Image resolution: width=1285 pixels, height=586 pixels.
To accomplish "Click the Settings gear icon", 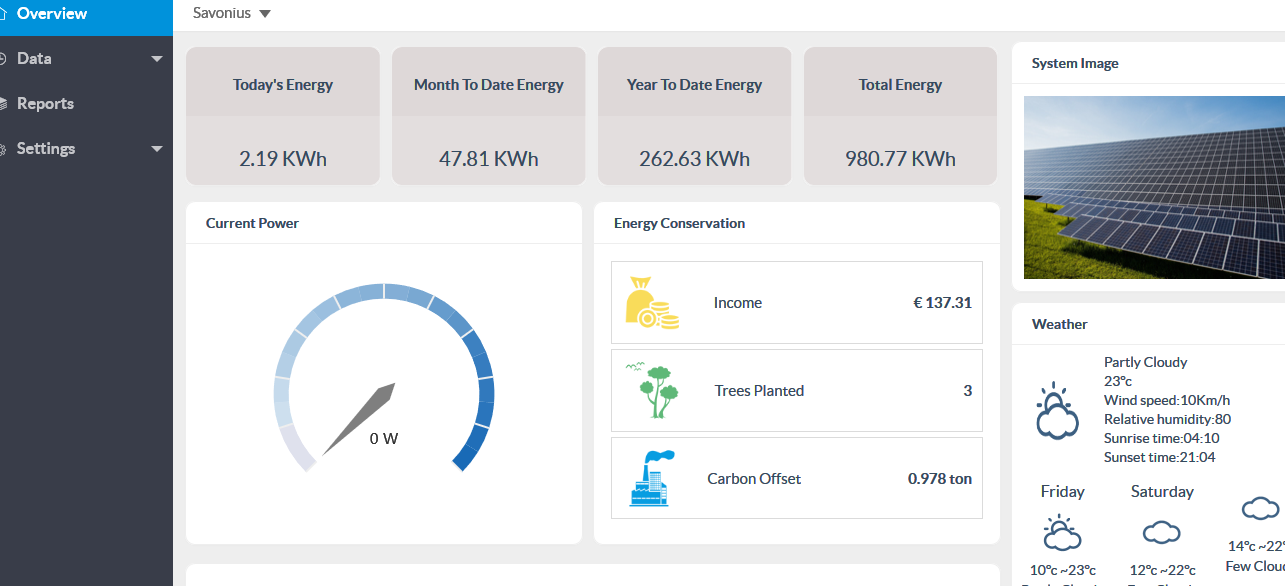I will (x=3, y=149).
